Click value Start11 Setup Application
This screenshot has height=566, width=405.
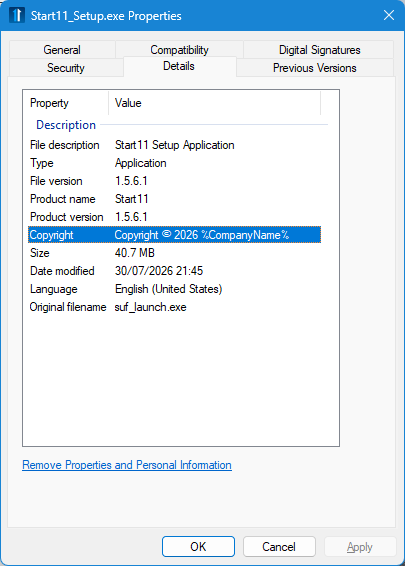point(175,145)
